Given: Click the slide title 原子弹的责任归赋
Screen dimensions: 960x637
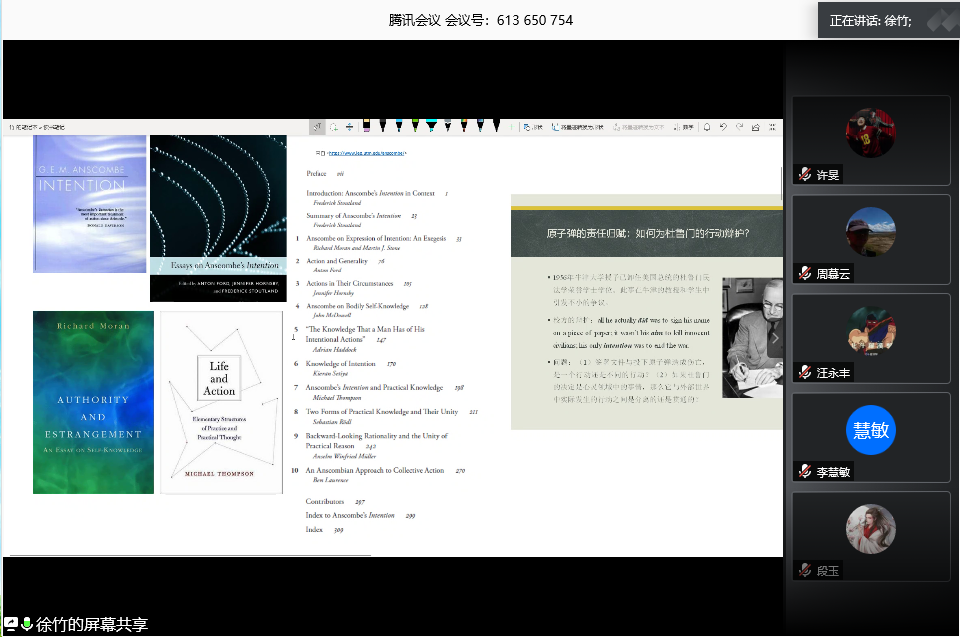Looking at the screenshot, I should point(648,233).
